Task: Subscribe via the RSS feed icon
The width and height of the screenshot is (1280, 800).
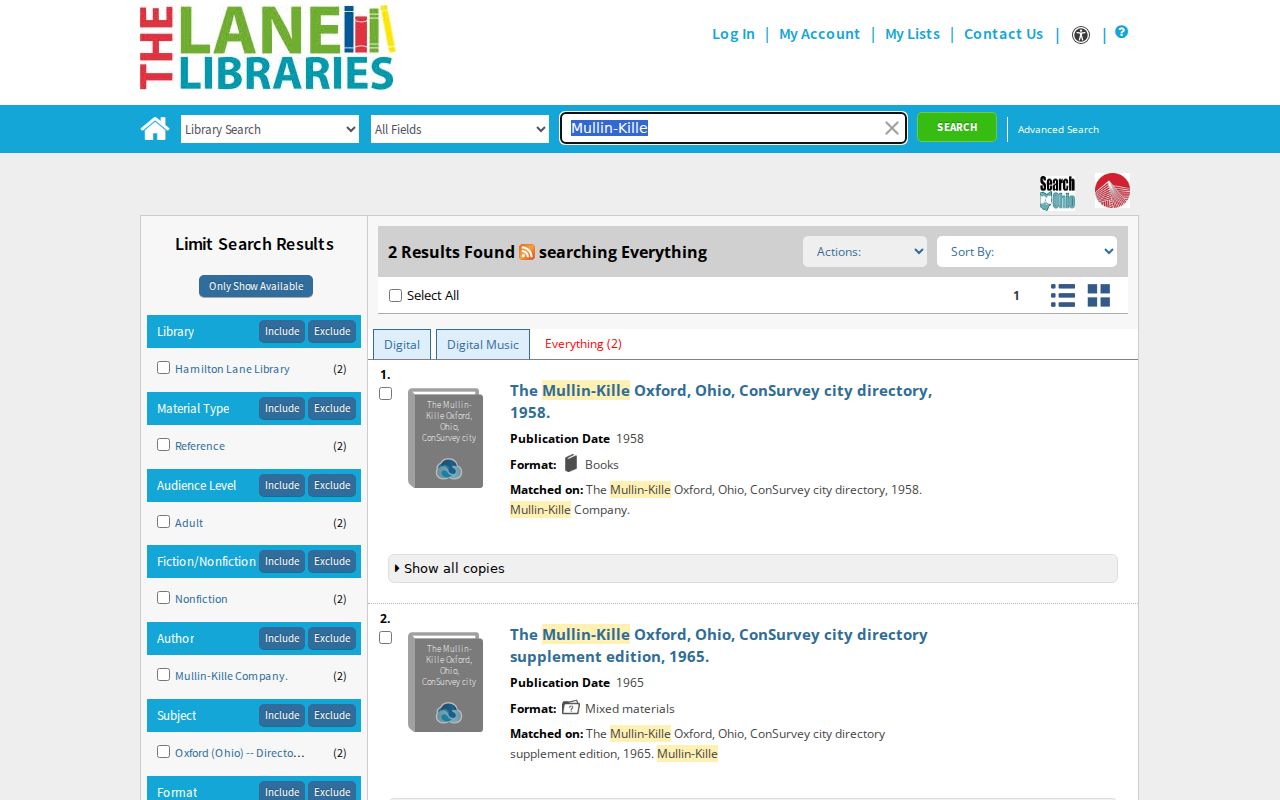Action: pos(527,252)
